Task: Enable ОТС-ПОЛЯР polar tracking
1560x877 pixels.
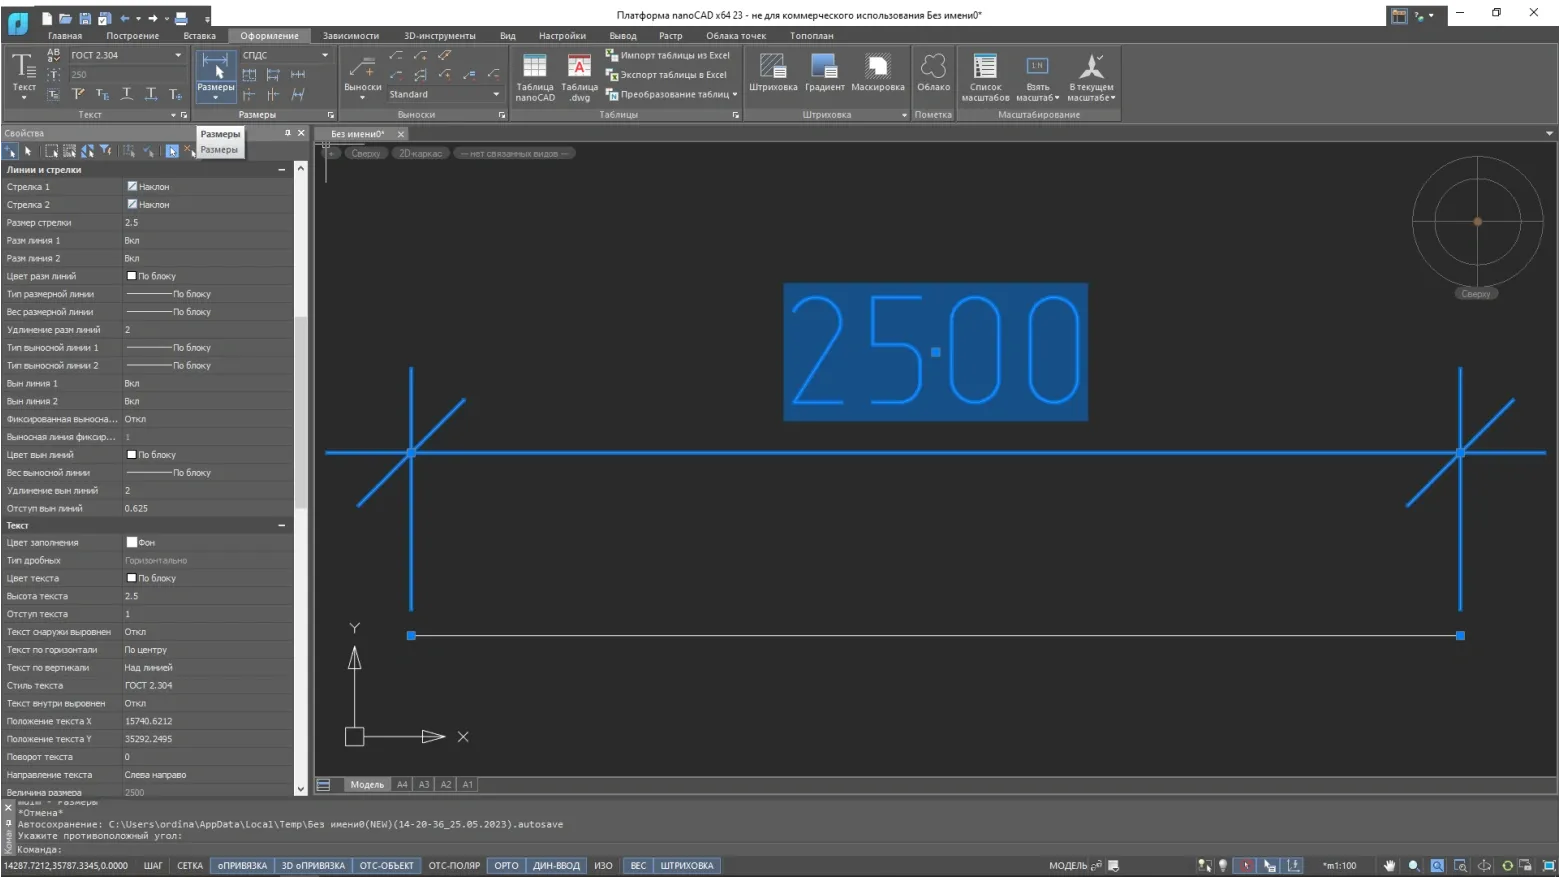Action: 454,866
